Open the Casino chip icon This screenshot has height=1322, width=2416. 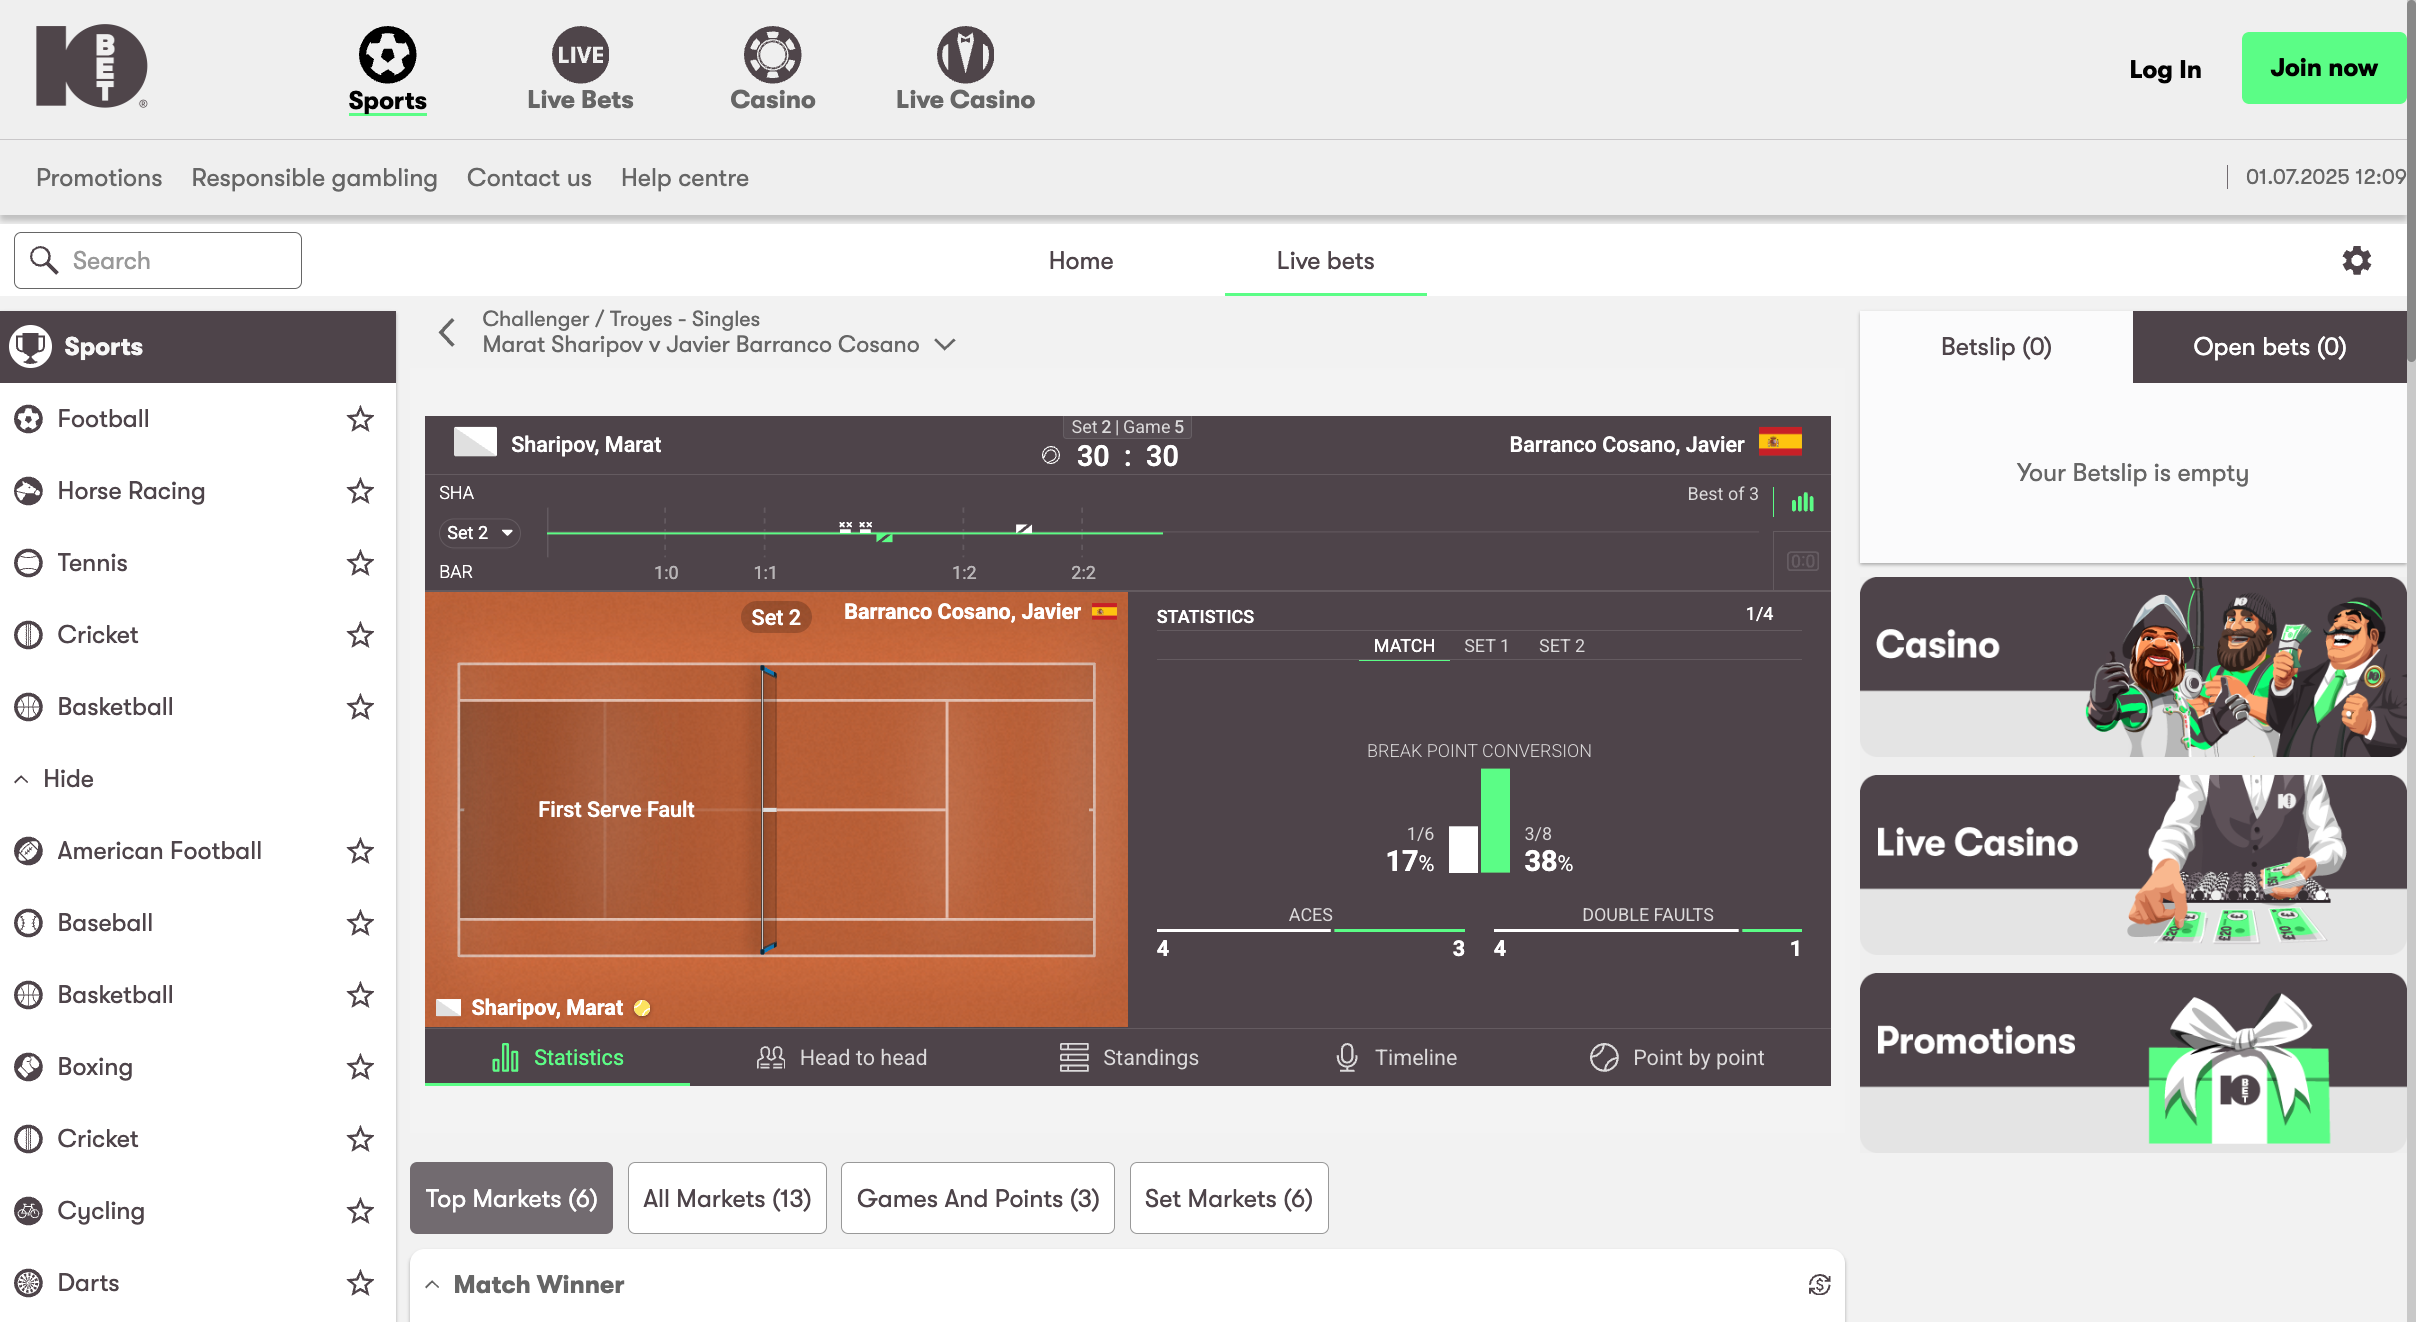point(772,54)
